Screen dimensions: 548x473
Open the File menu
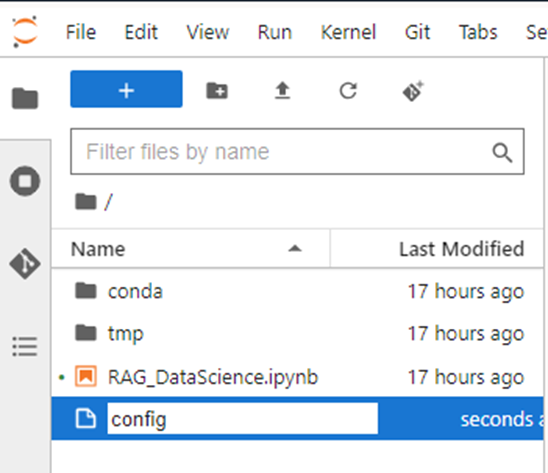click(81, 32)
